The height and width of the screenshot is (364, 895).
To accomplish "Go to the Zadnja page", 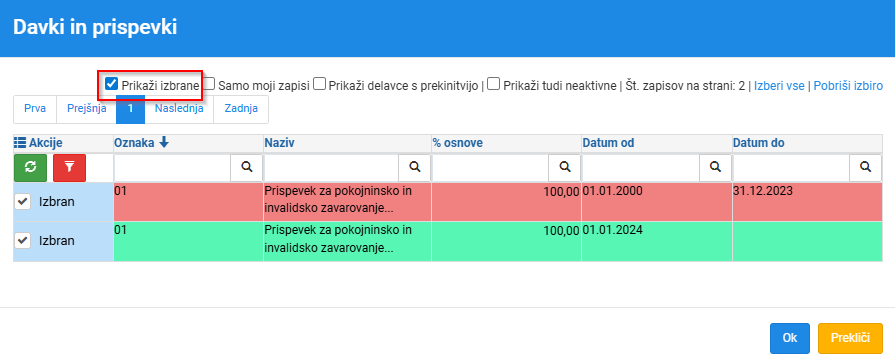I will point(241,108).
